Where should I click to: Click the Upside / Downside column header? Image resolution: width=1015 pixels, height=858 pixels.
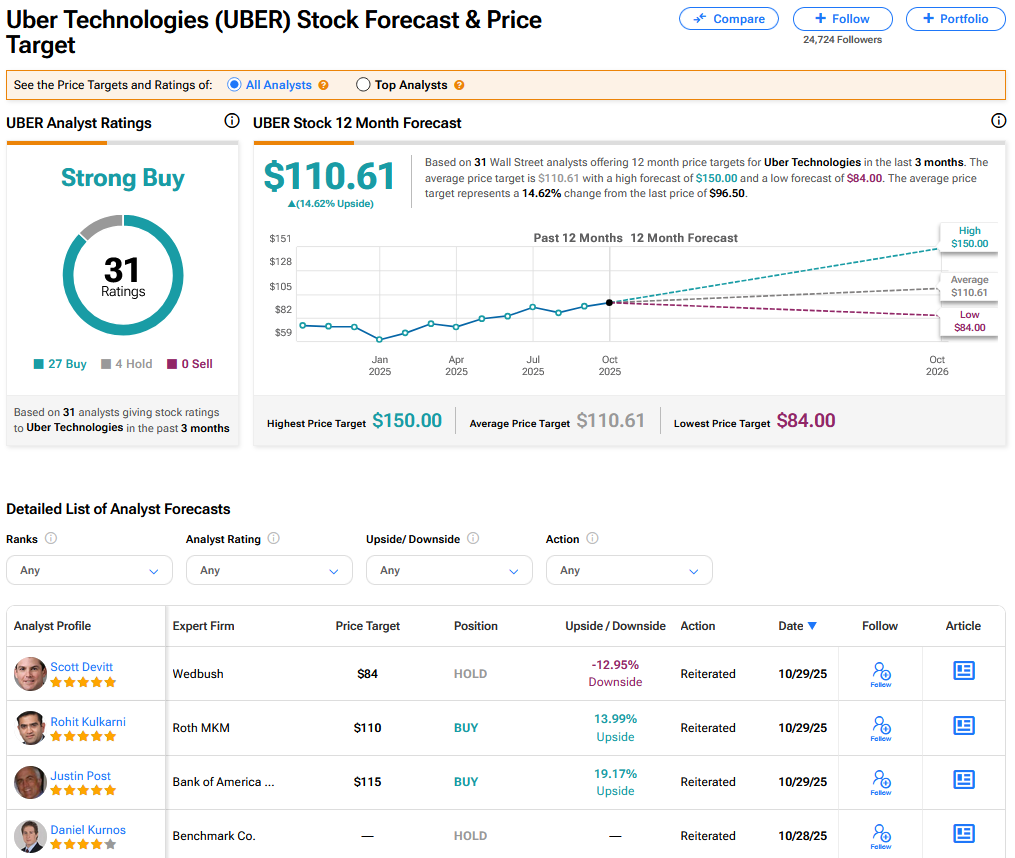615,626
